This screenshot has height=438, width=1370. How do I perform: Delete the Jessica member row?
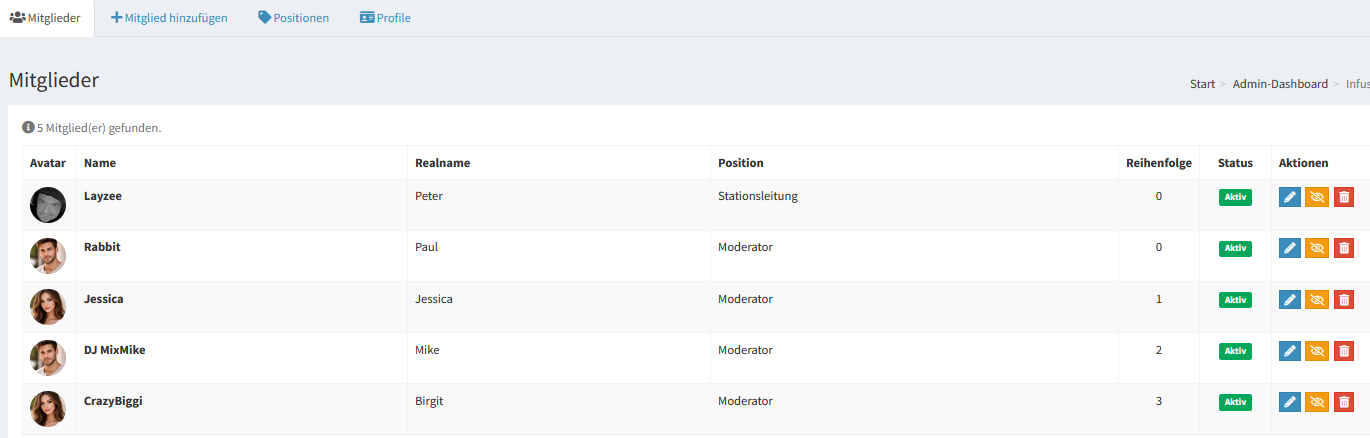point(1344,299)
